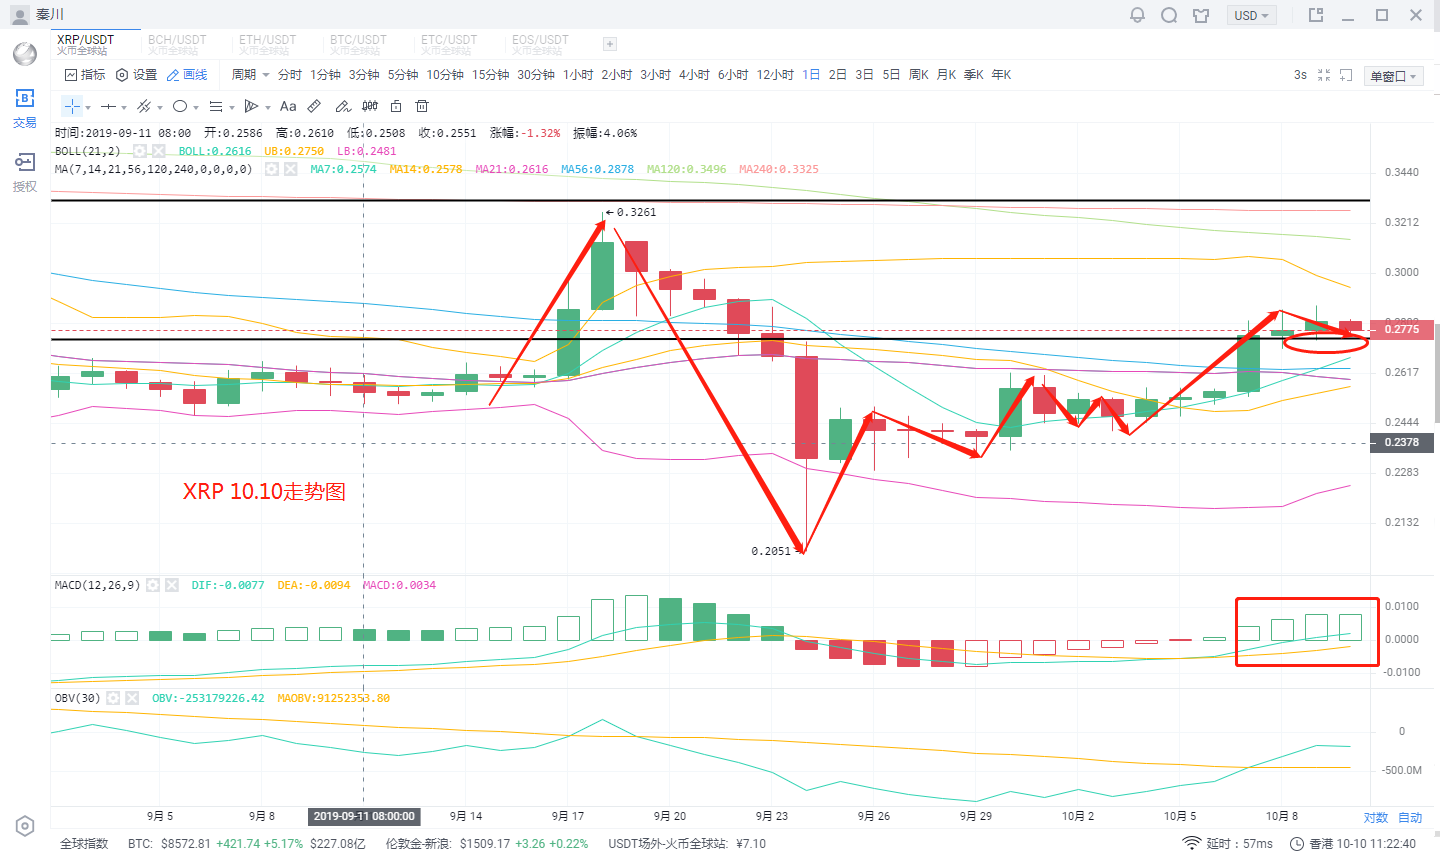Expand the pattern tool options arrow

(268, 107)
